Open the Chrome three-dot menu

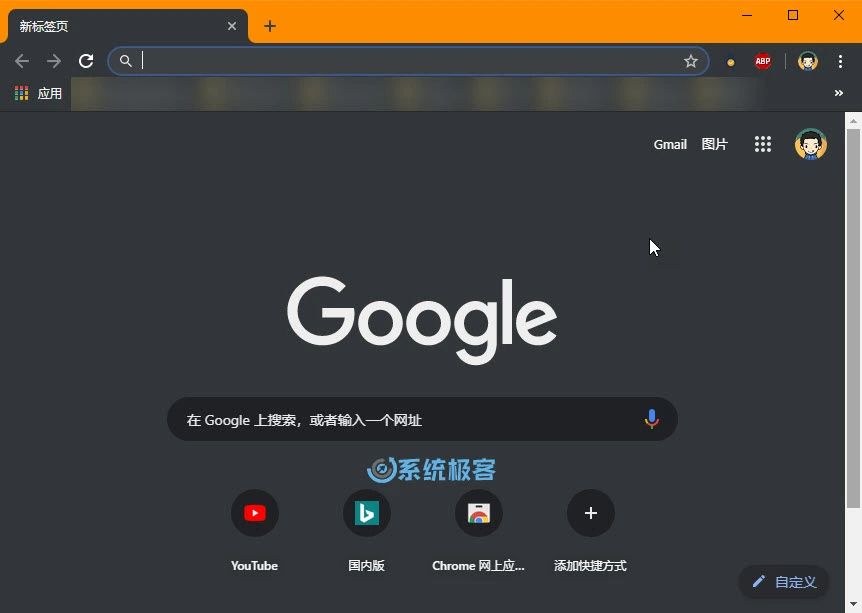[840, 61]
